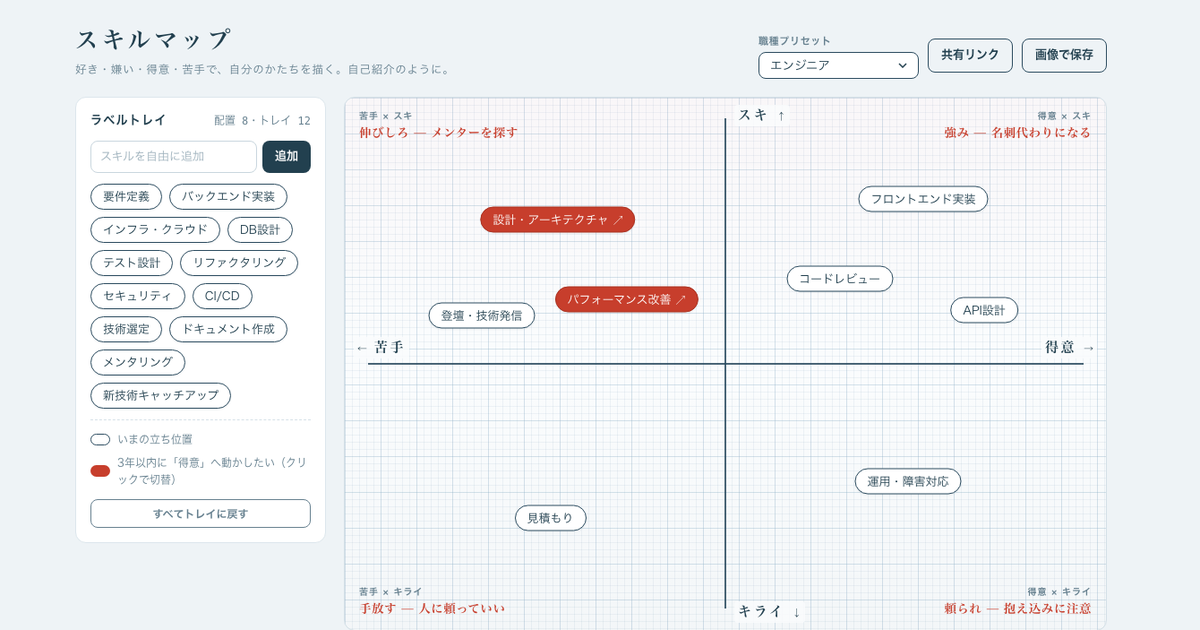Select the バックエンド実装 chip
The image size is (1200, 630).
(228, 197)
